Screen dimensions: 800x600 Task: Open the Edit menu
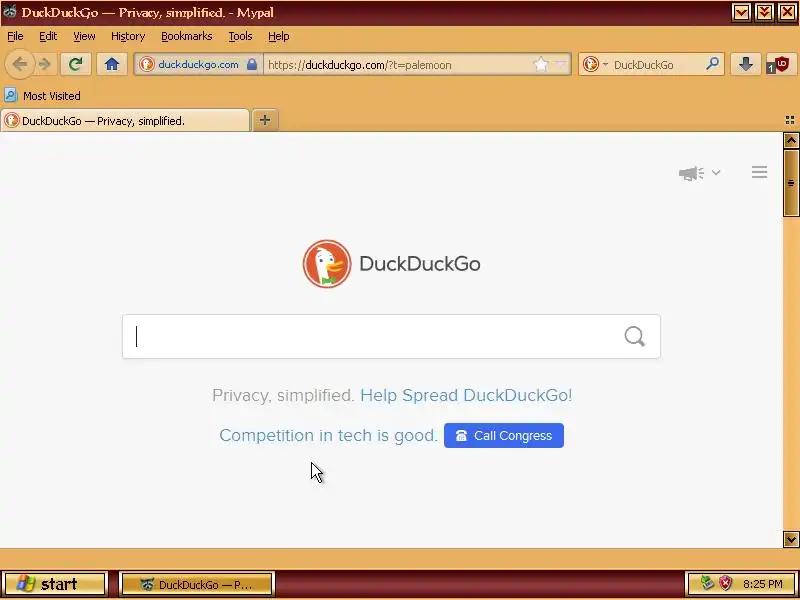click(x=48, y=36)
